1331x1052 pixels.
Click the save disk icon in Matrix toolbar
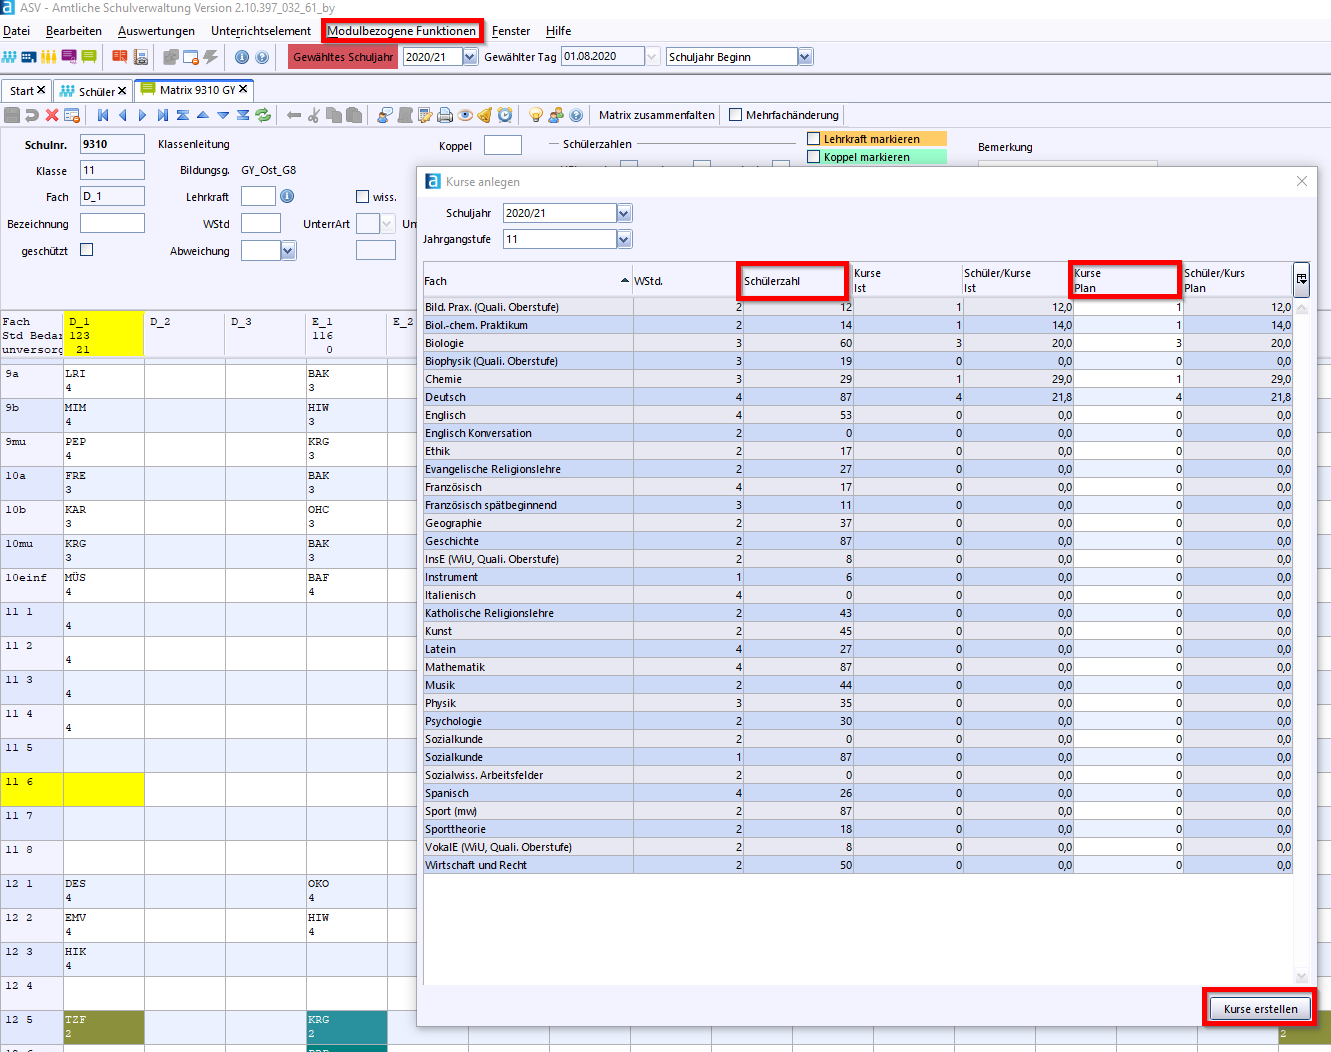click(x=12, y=115)
